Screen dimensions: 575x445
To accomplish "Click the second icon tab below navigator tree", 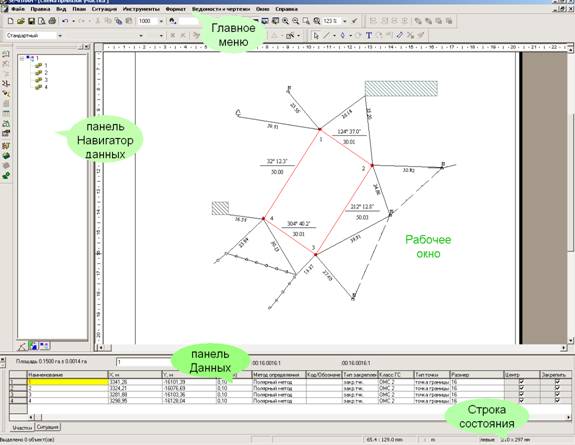I will (33, 346).
